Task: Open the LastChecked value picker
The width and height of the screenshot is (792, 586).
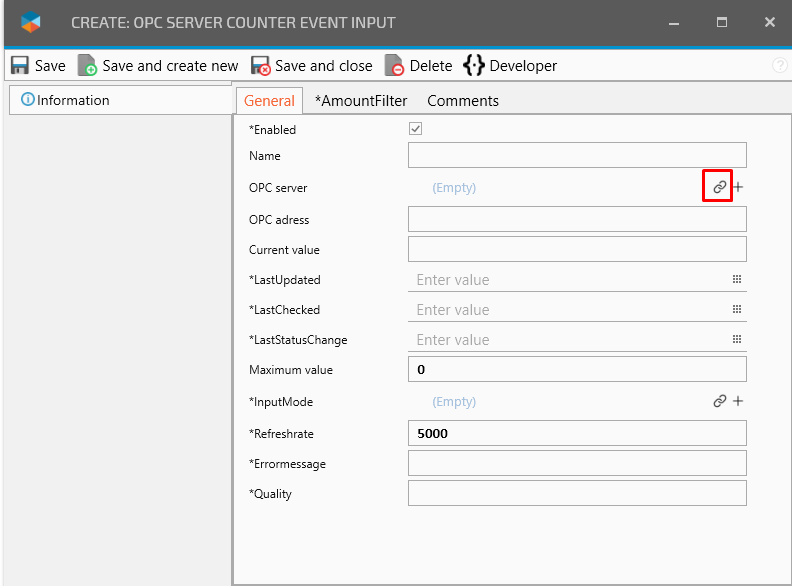Action: tap(737, 310)
